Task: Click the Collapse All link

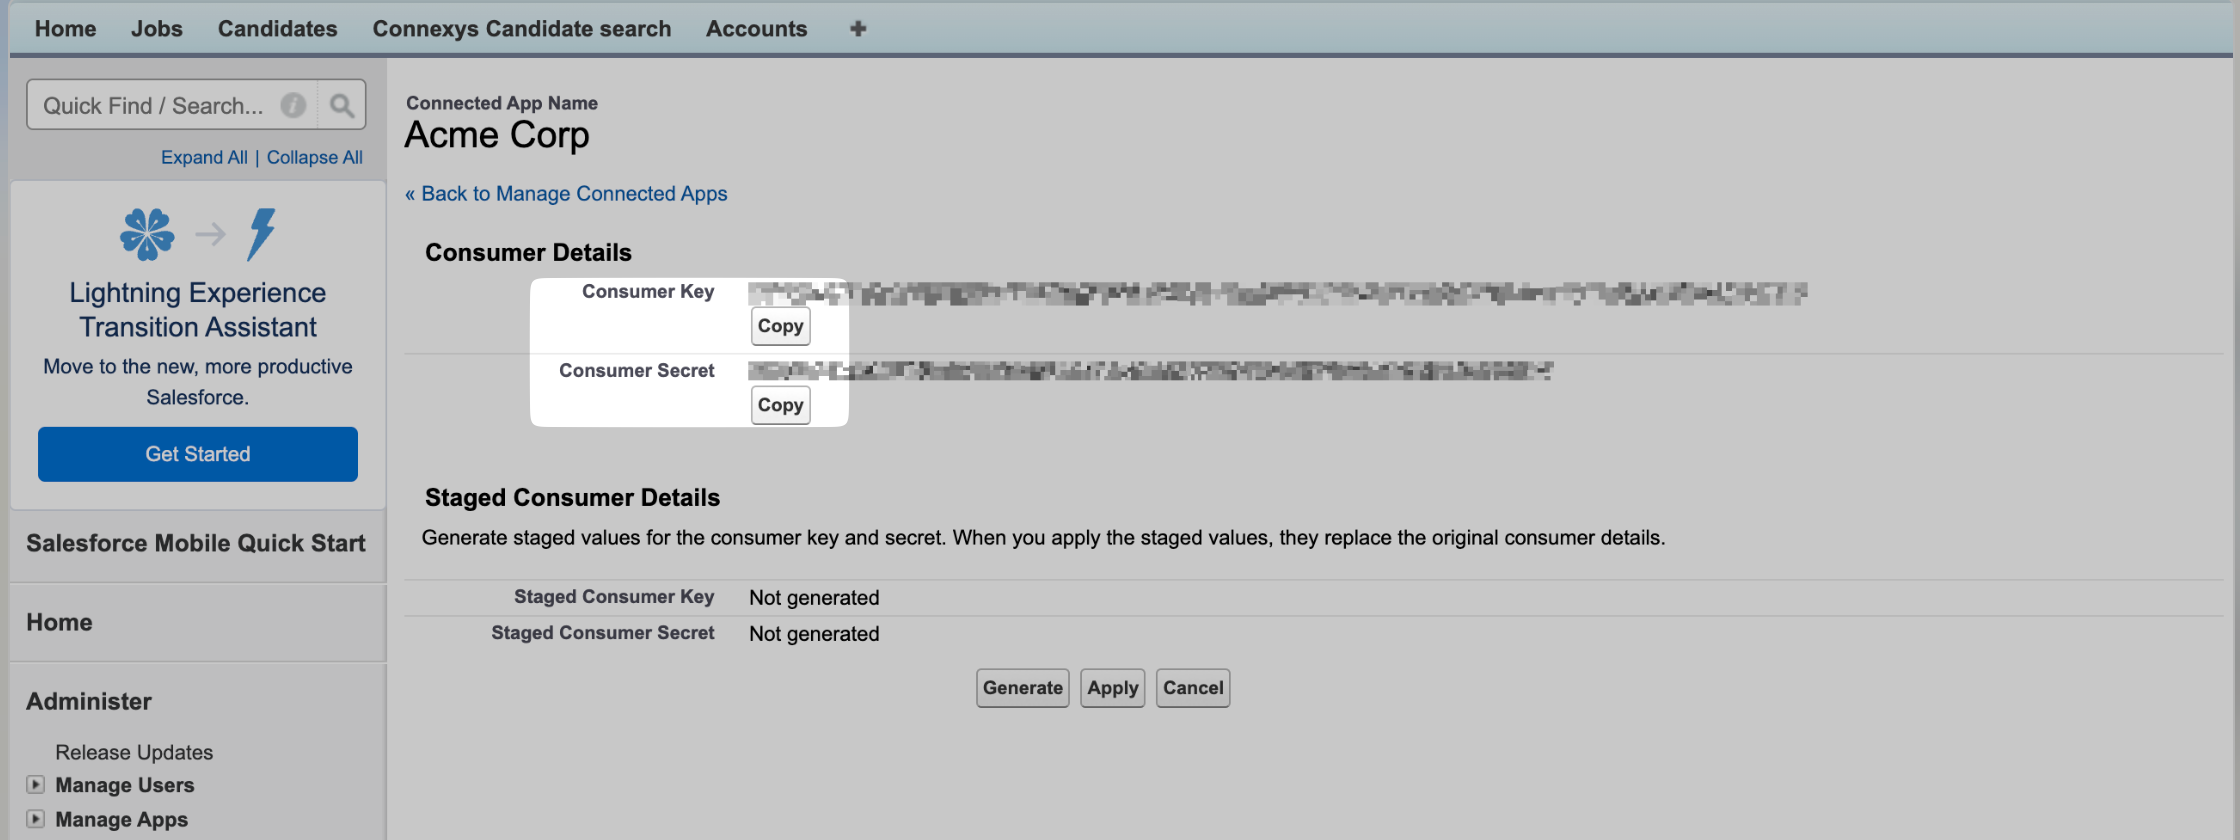Action: (x=314, y=157)
